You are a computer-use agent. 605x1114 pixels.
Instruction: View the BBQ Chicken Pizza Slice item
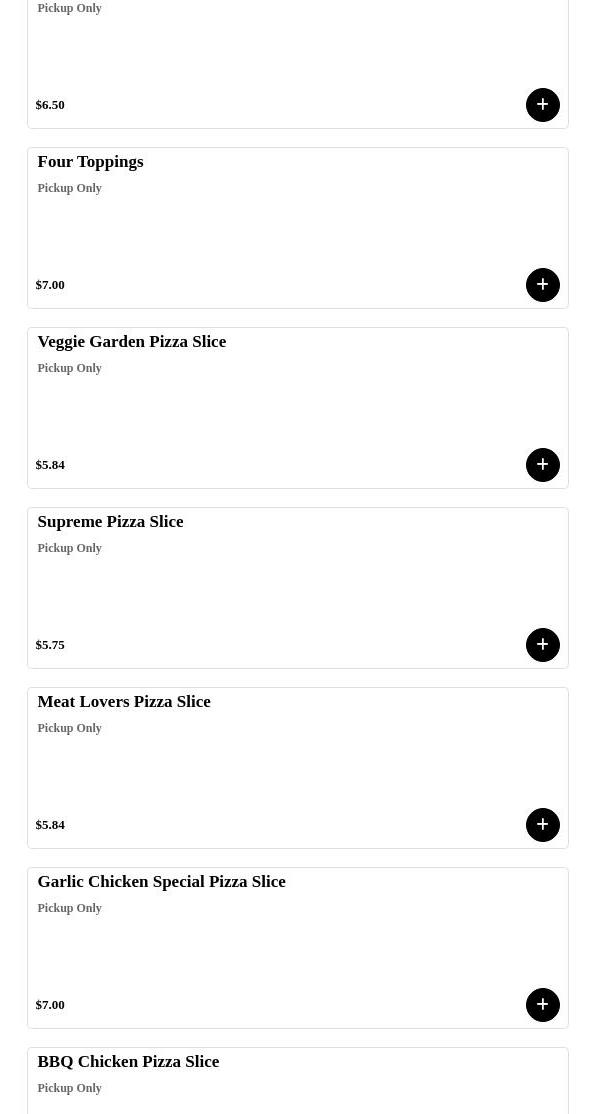128,1062
